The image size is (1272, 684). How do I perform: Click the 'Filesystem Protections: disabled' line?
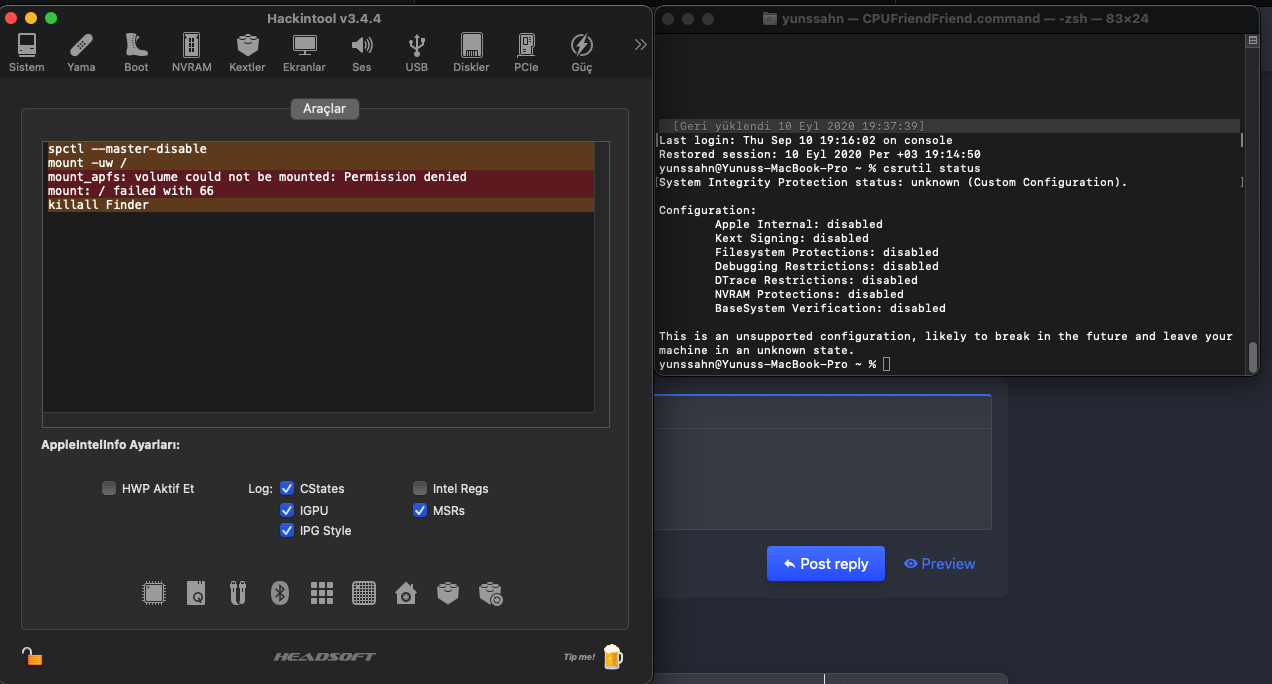pyautogui.click(x=827, y=253)
